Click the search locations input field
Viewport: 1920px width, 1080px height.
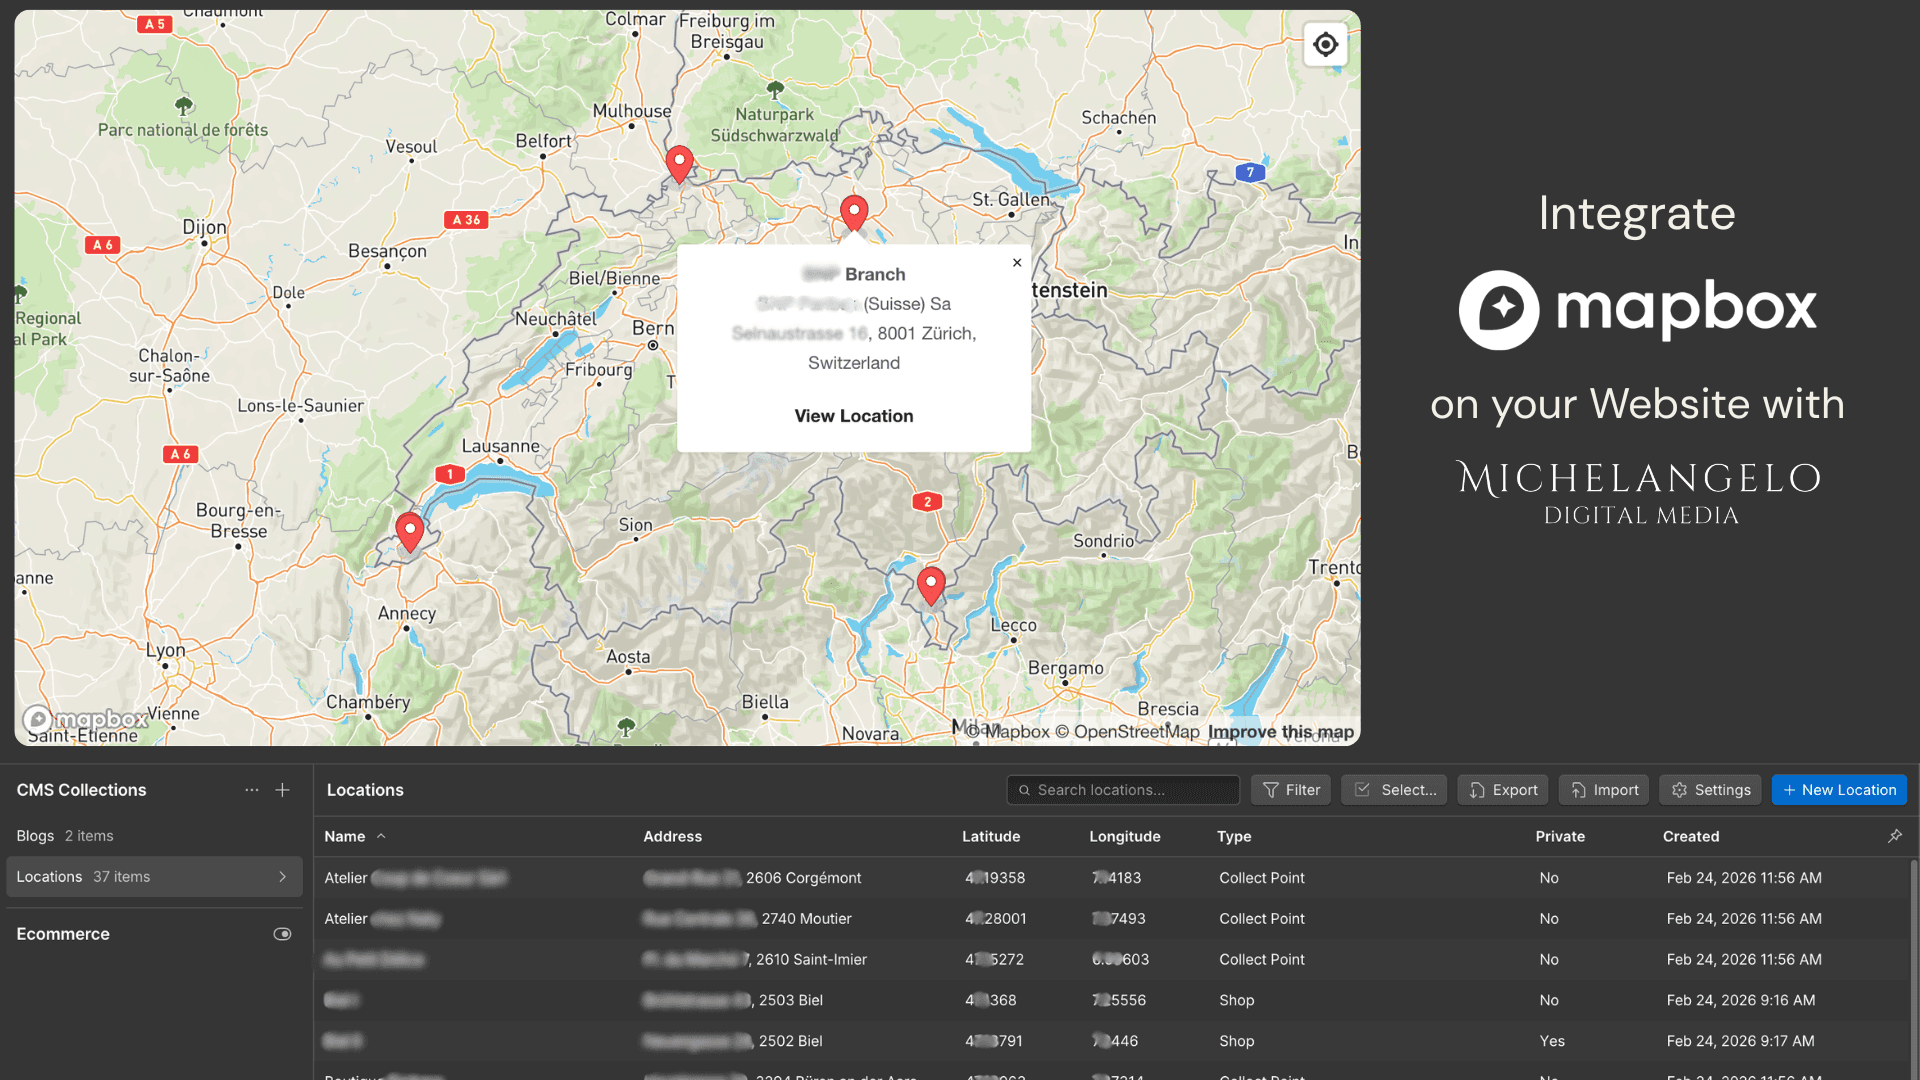tap(1122, 789)
